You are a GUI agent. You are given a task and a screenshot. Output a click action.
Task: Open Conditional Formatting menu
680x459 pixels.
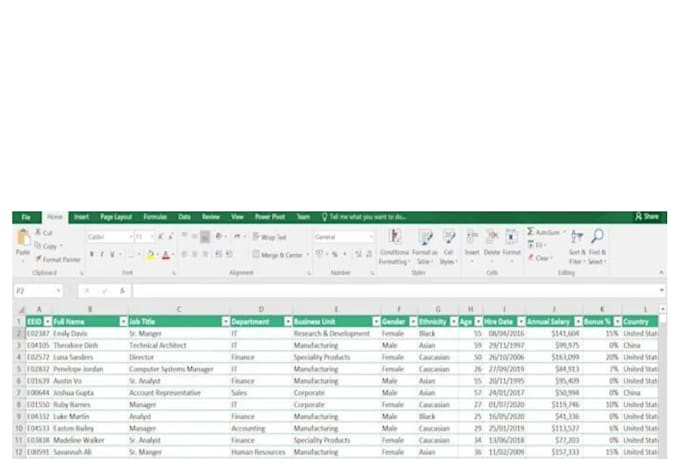click(394, 246)
